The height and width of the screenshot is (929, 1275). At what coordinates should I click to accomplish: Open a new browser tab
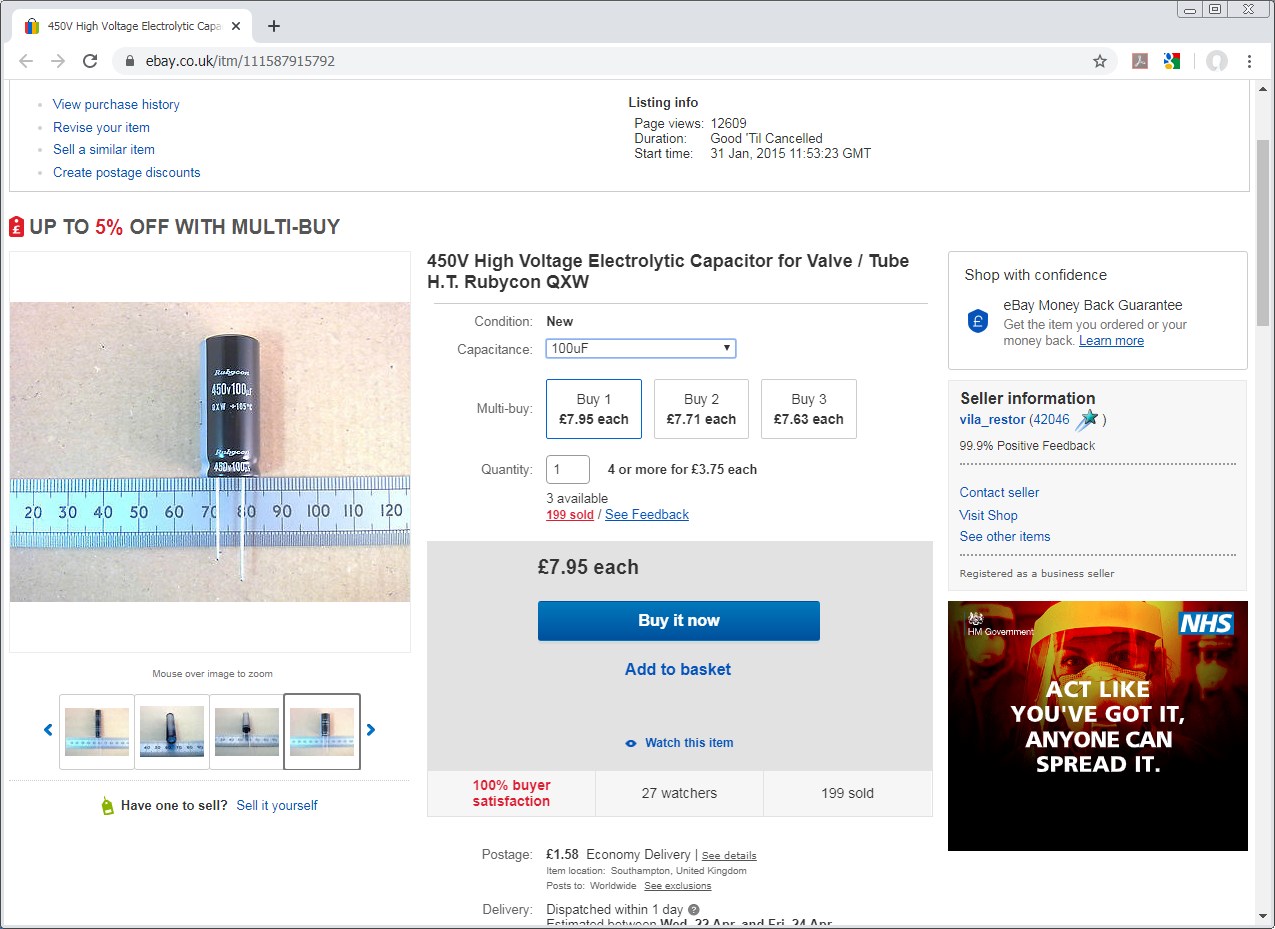pyautogui.click(x=274, y=26)
